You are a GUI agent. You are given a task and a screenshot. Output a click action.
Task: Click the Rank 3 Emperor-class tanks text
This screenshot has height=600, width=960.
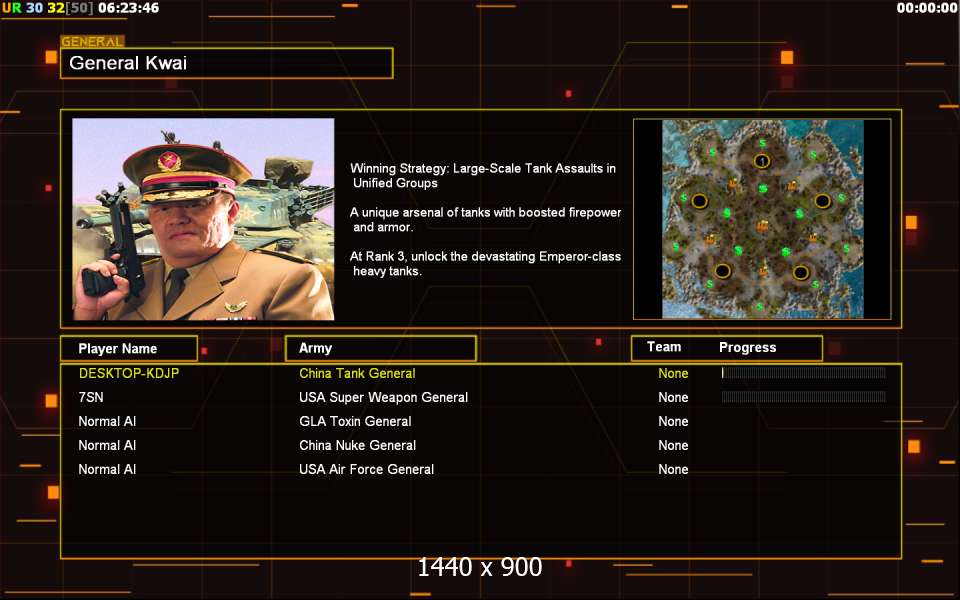(486, 264)
